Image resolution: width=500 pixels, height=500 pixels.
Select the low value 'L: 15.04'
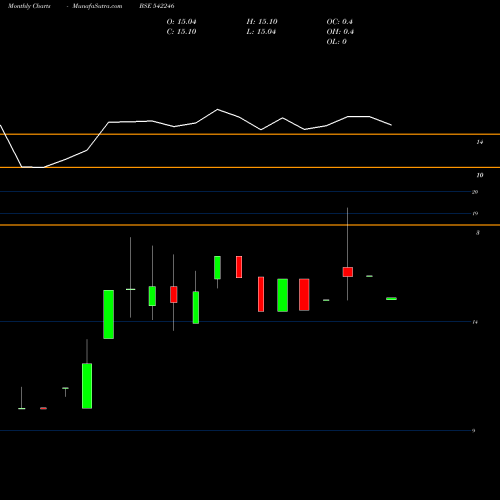tap(261, 32)
